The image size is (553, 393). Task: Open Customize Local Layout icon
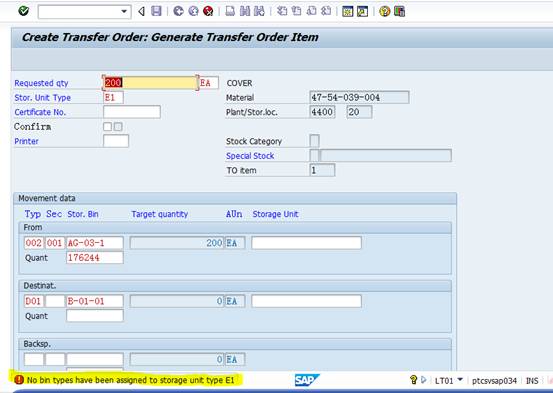point(399,11)
